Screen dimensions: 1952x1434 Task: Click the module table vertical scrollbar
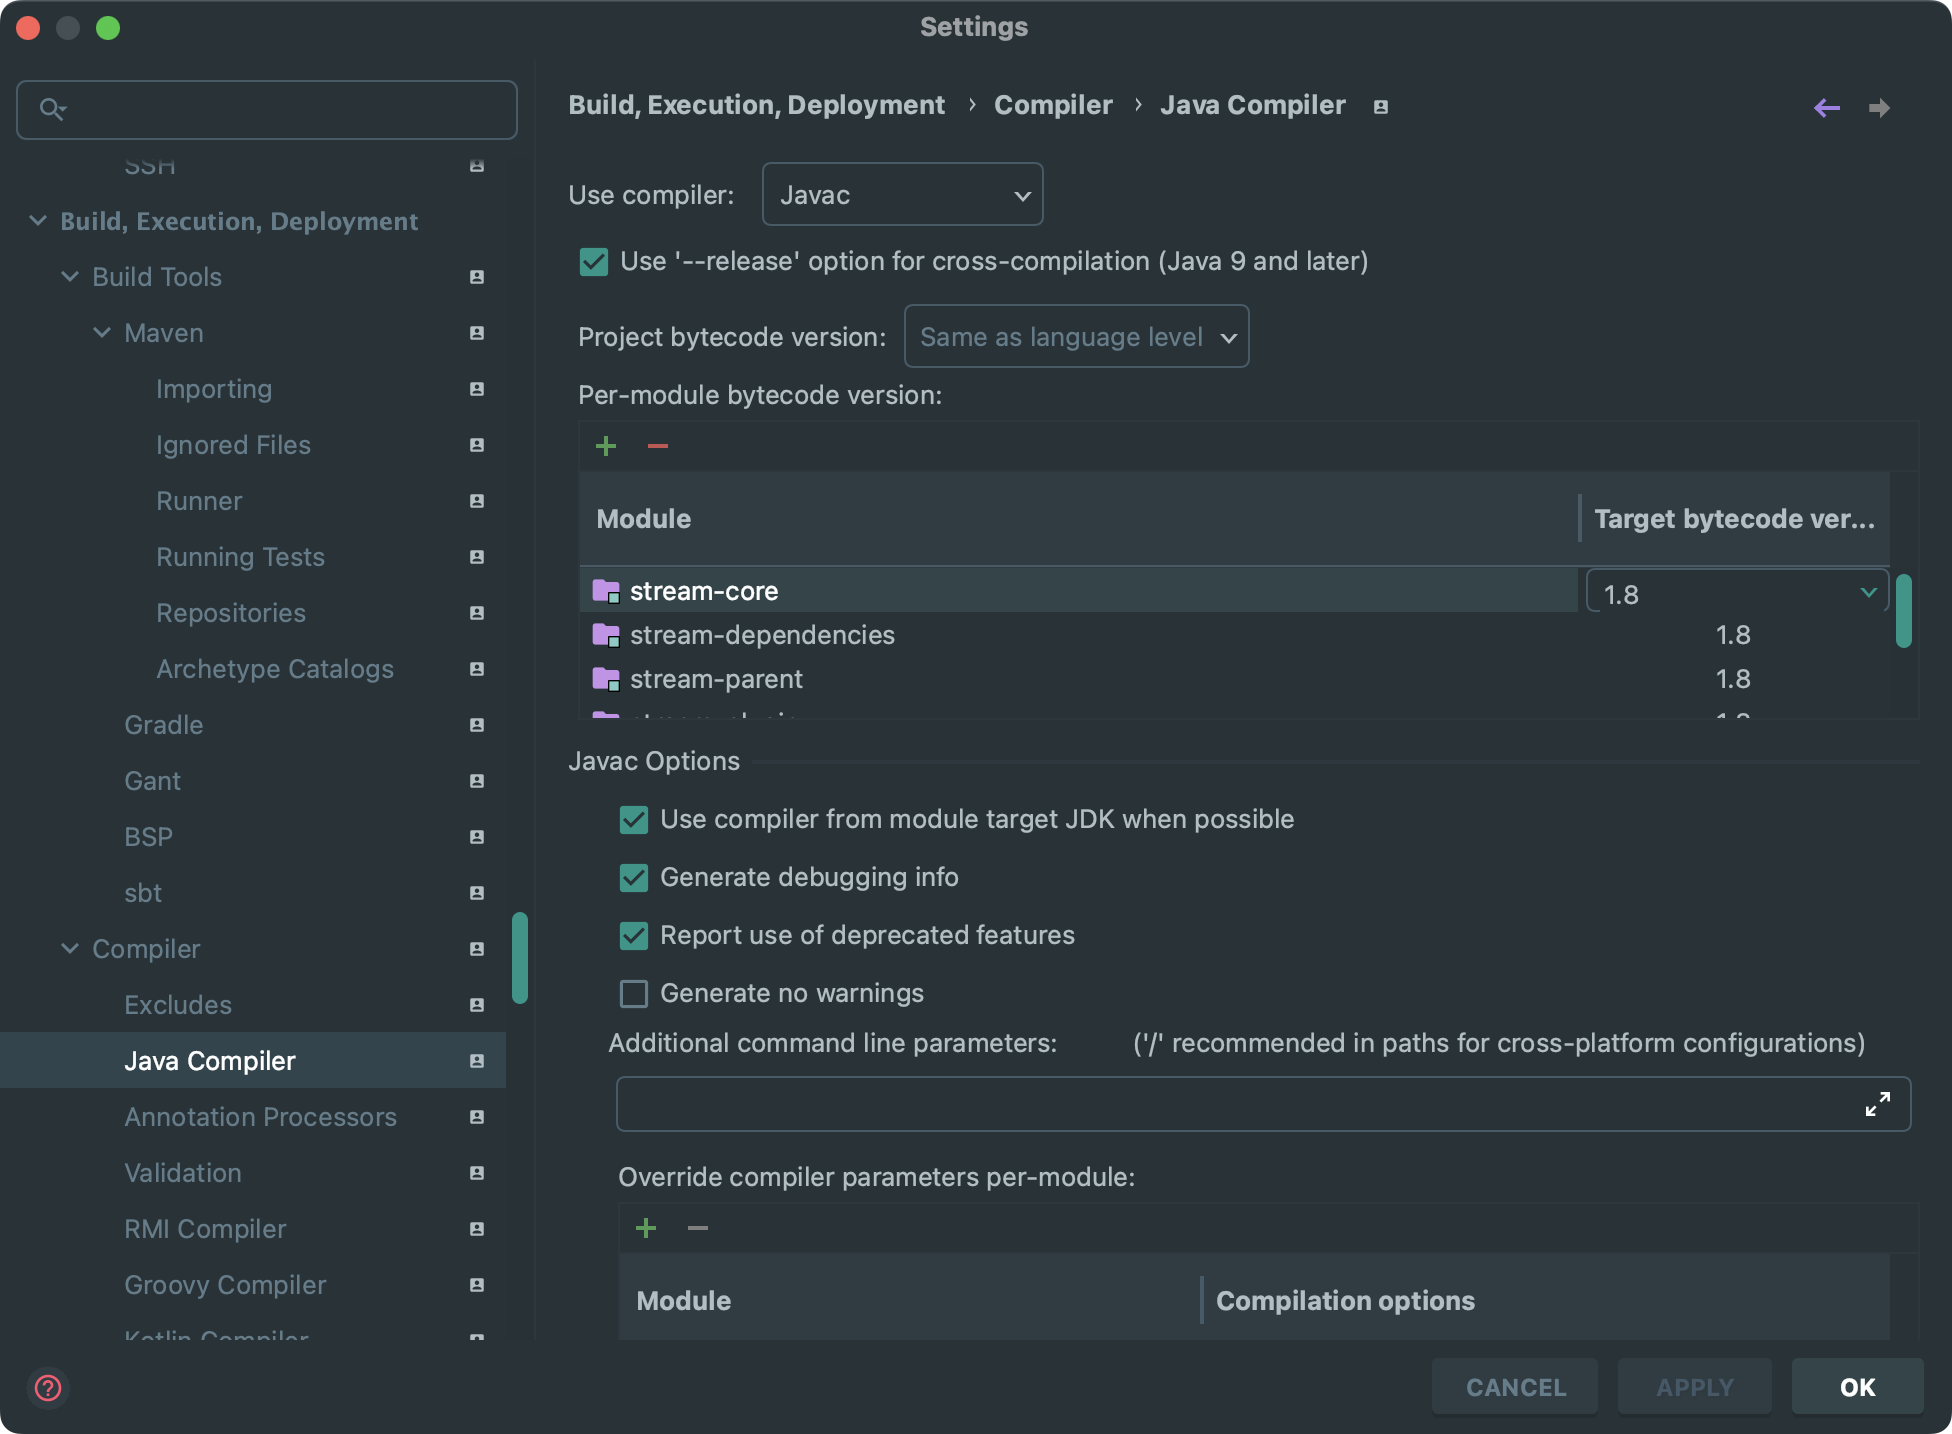click(1903, 610)
